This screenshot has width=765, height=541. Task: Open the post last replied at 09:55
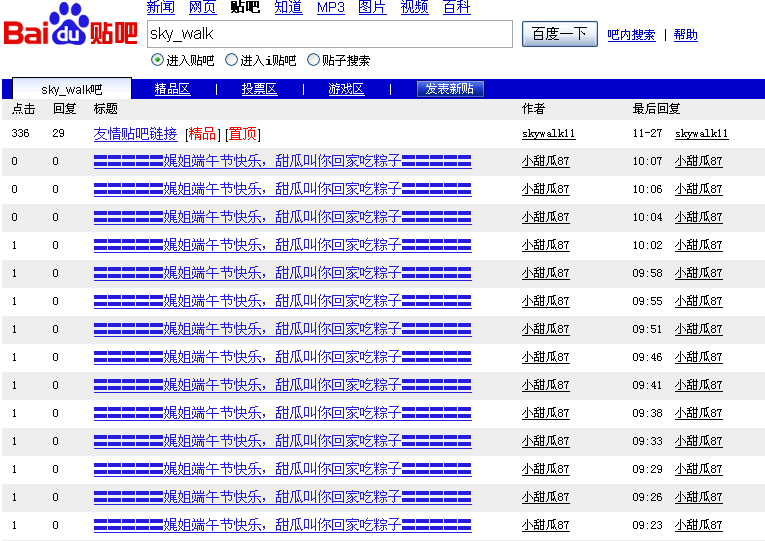tap(282, 301)
